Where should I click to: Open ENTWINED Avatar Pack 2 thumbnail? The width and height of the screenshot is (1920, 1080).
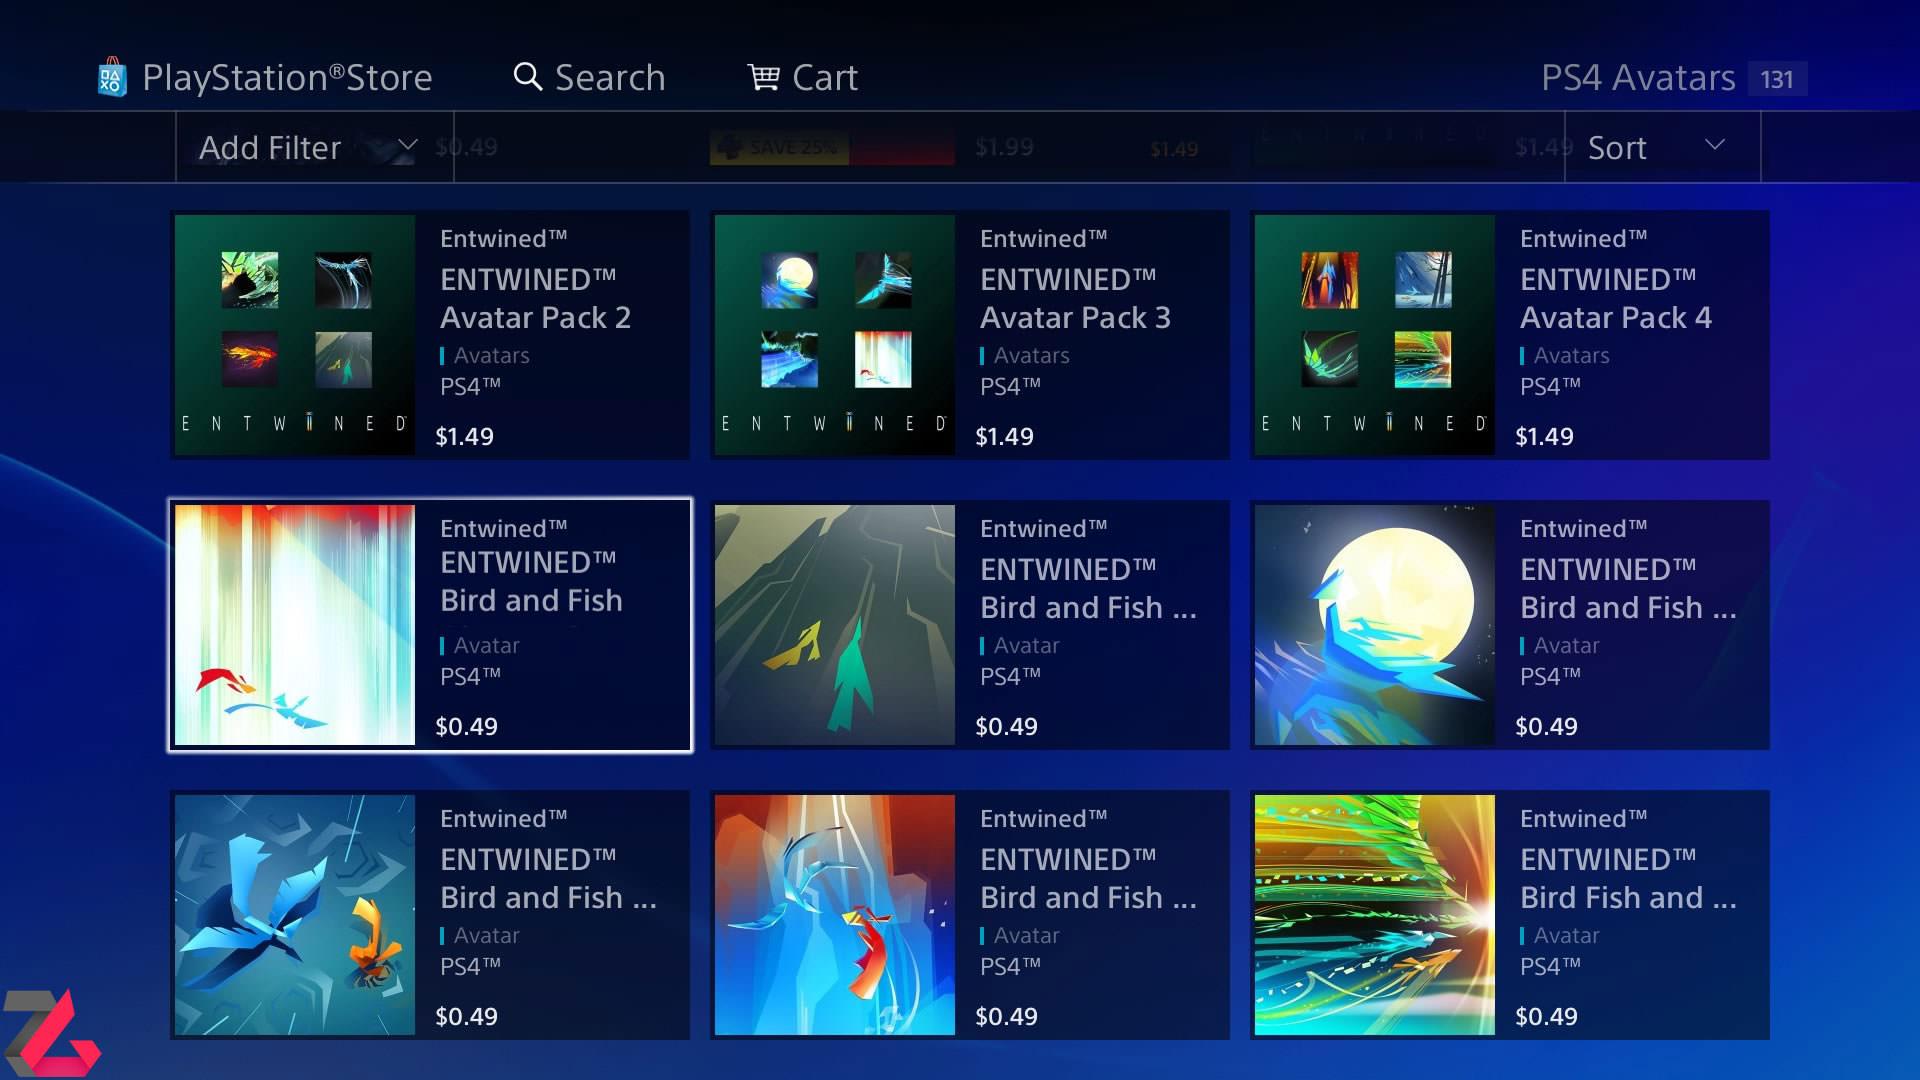pos(295,335)
